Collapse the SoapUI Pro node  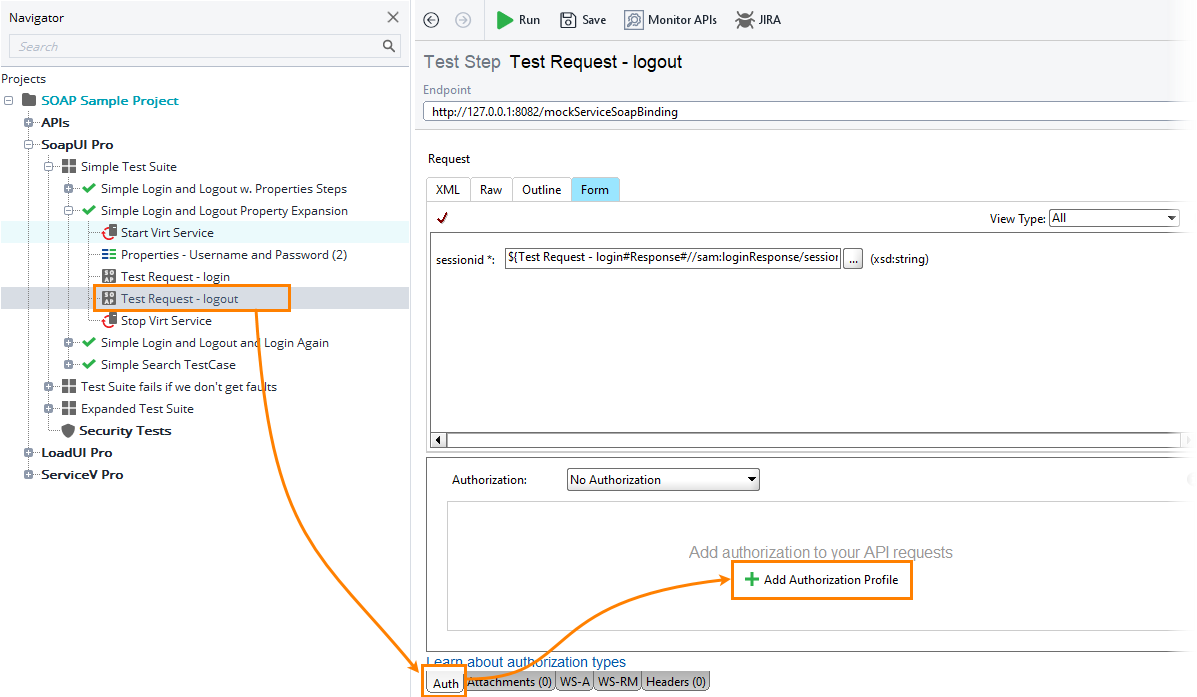[28, 144]
